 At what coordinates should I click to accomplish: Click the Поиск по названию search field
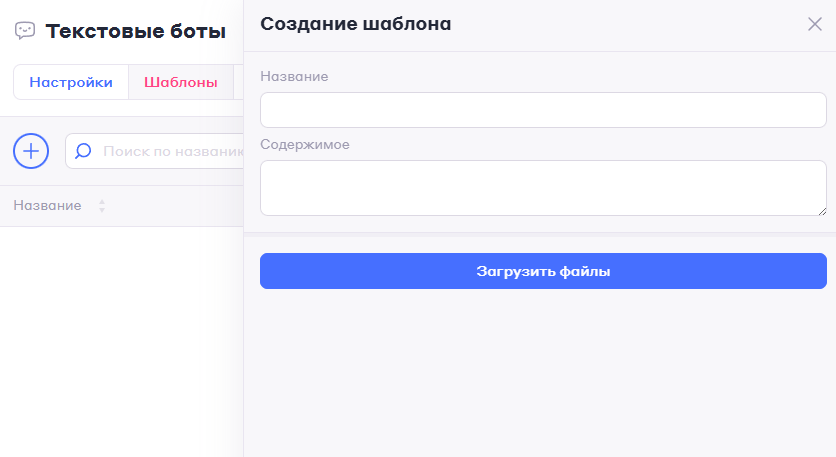(x=172, y=151)
